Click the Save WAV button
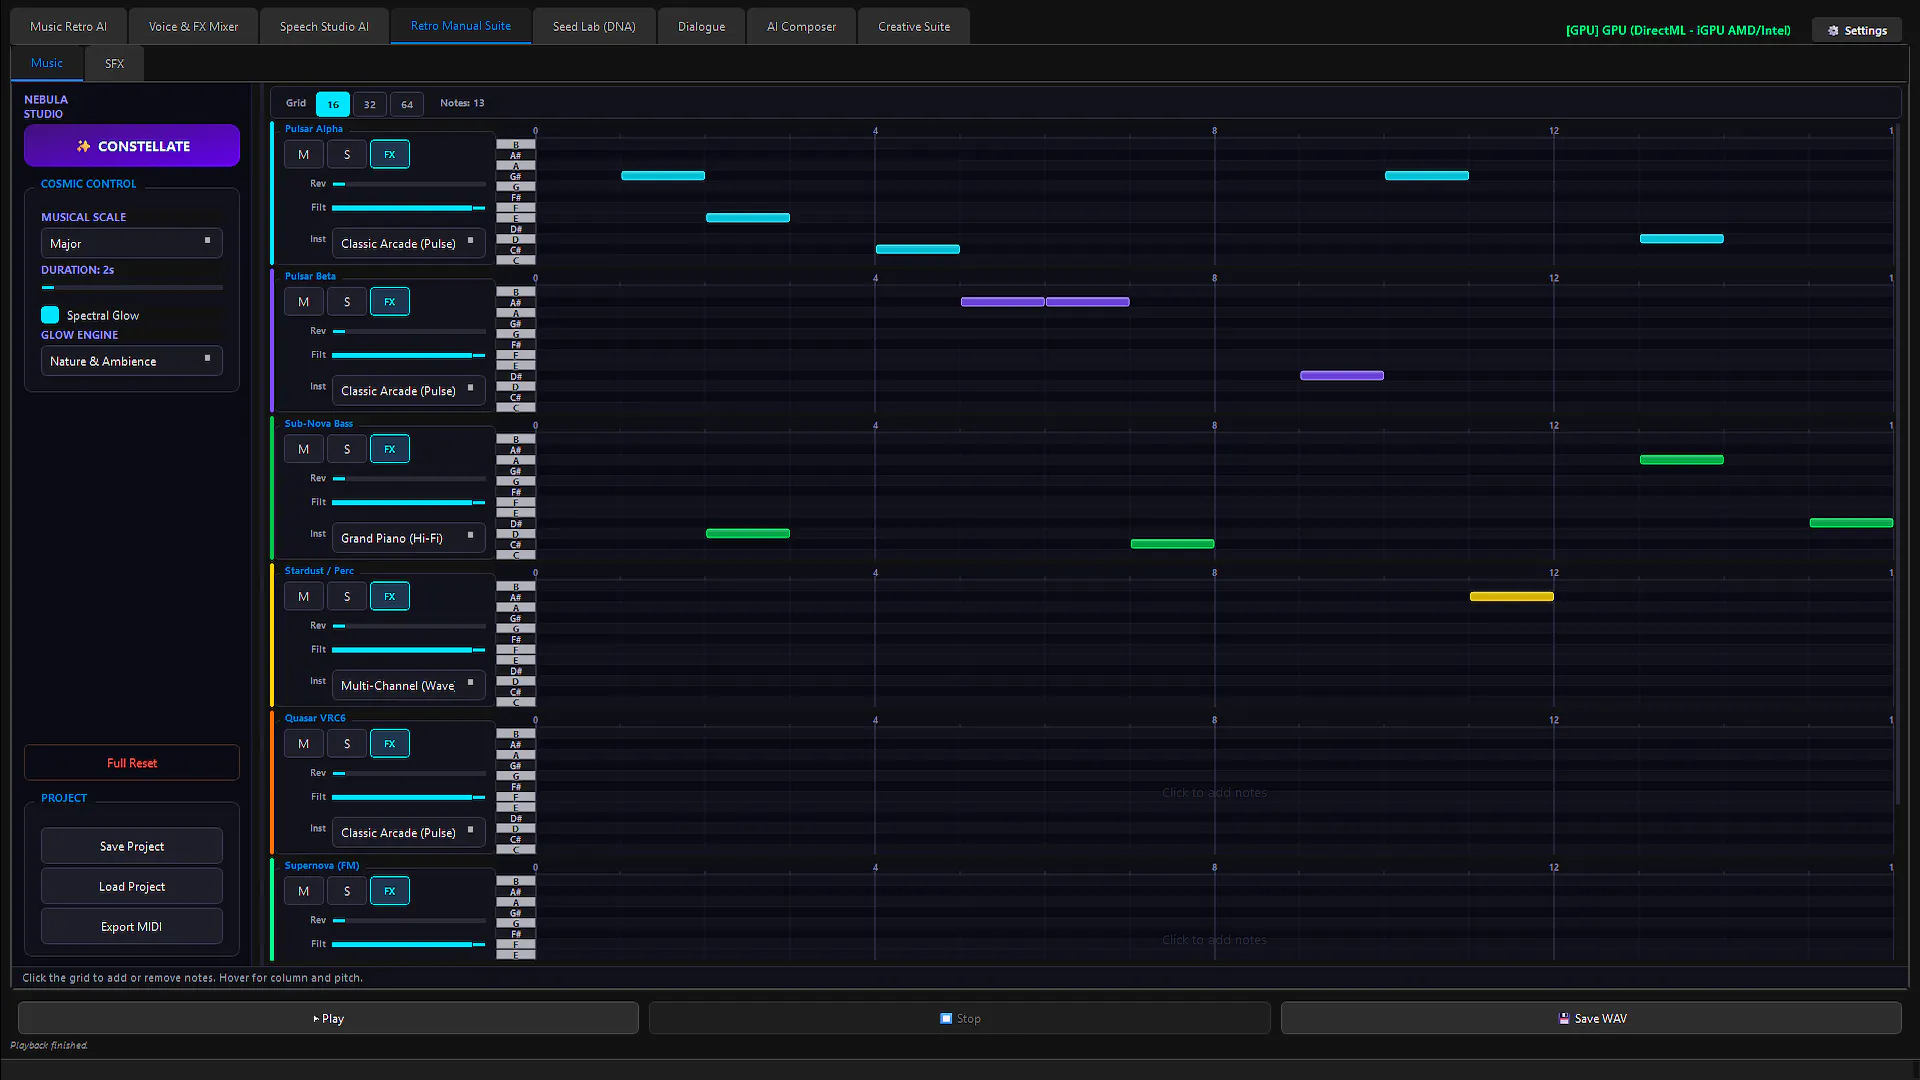Viewport: 1920px width, 1080px height. 1591,1018
